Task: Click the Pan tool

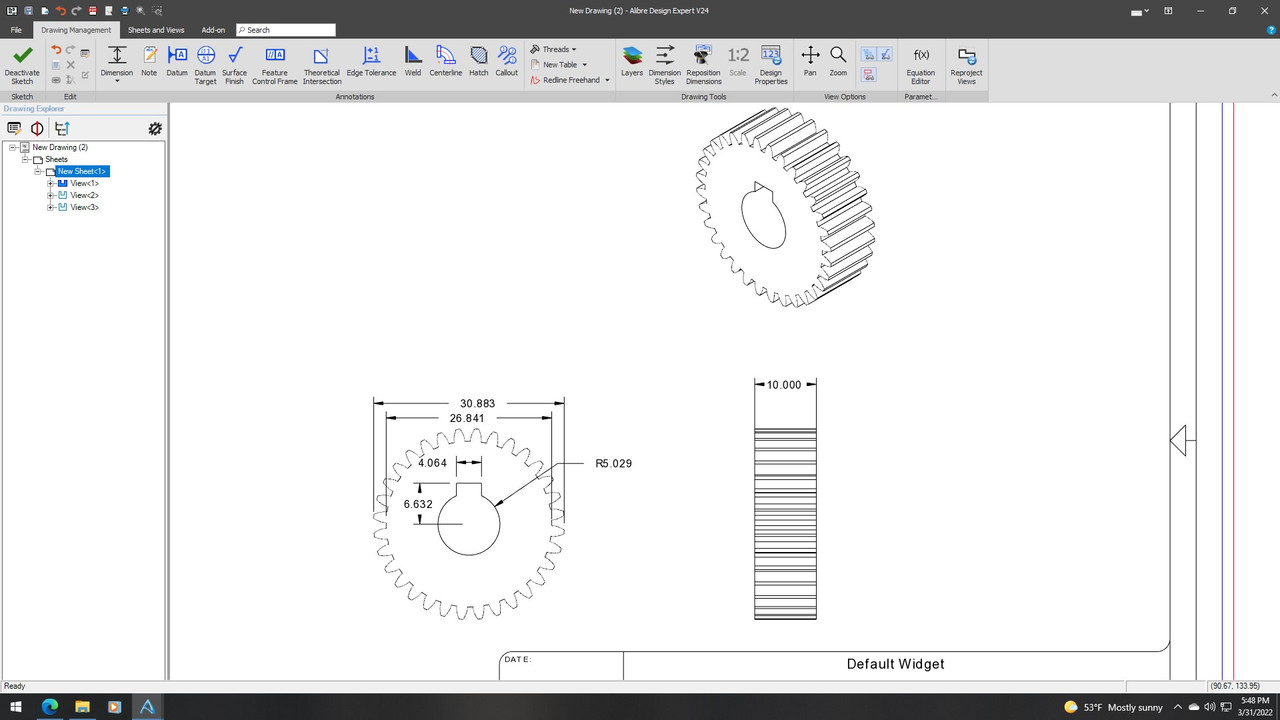Action: 809,62
